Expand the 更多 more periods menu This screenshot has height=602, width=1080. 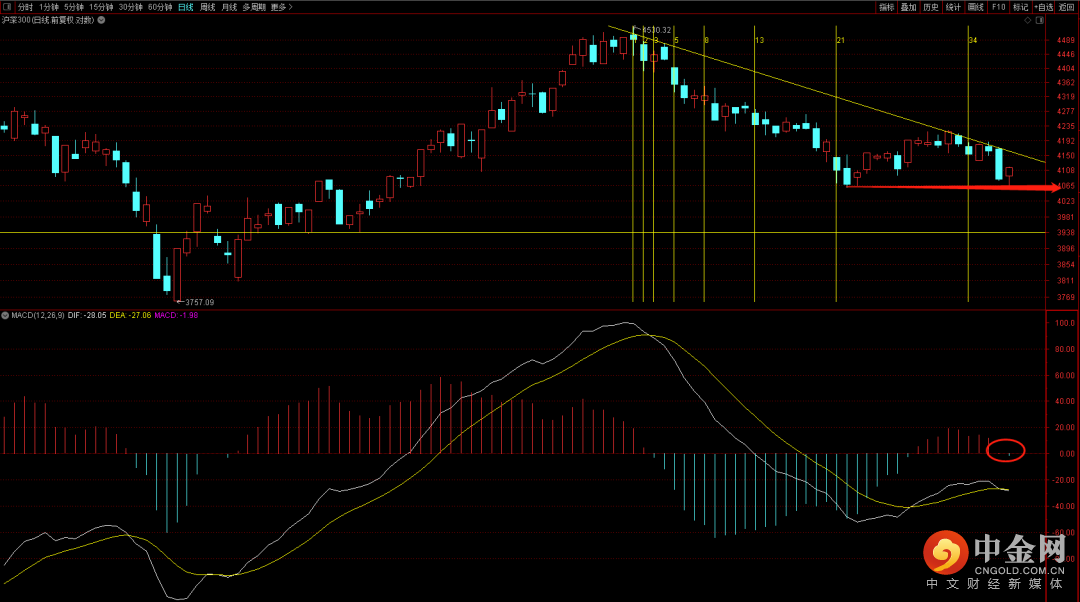tap(282, 7)
